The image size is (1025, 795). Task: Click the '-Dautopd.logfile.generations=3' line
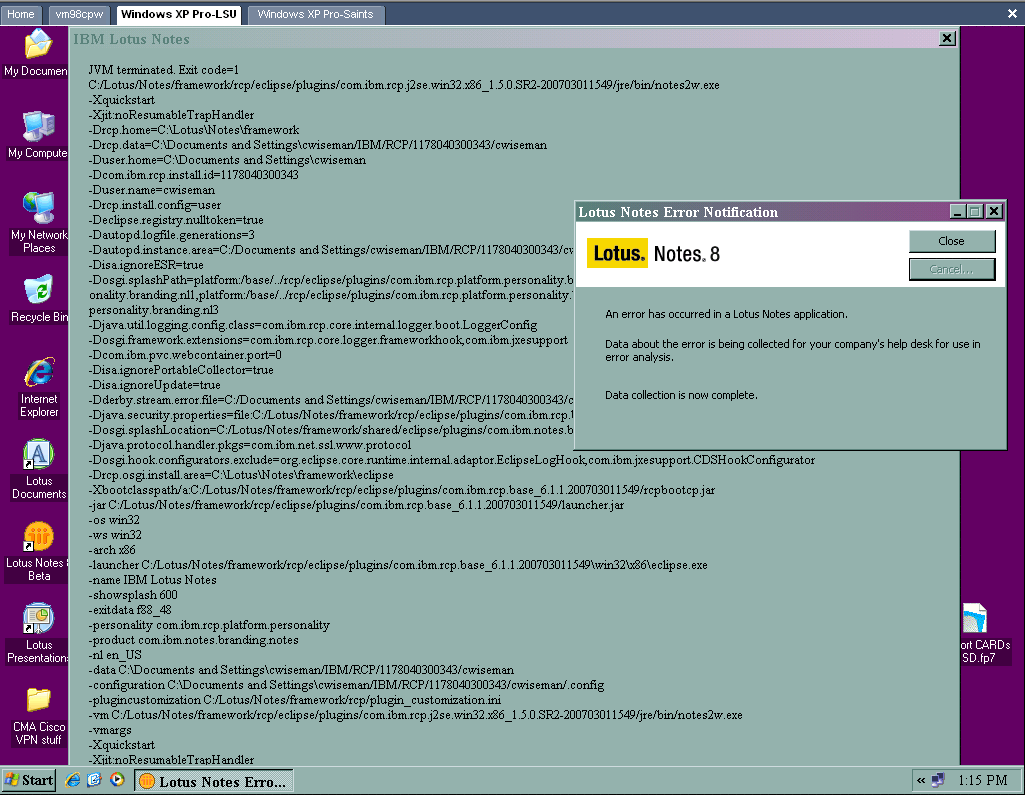click(x=173, y=235)
